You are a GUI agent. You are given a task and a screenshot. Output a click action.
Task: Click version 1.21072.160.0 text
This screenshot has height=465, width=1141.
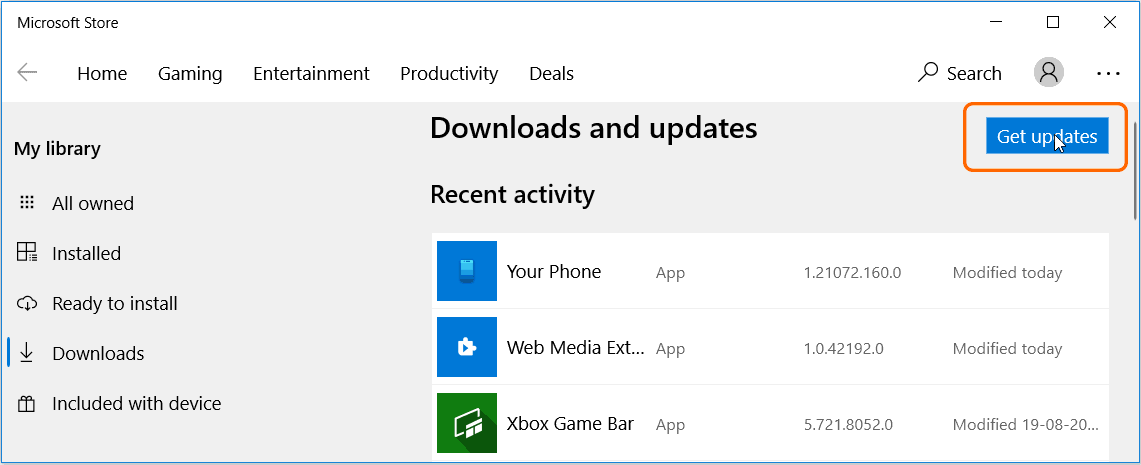coord(853,273)
